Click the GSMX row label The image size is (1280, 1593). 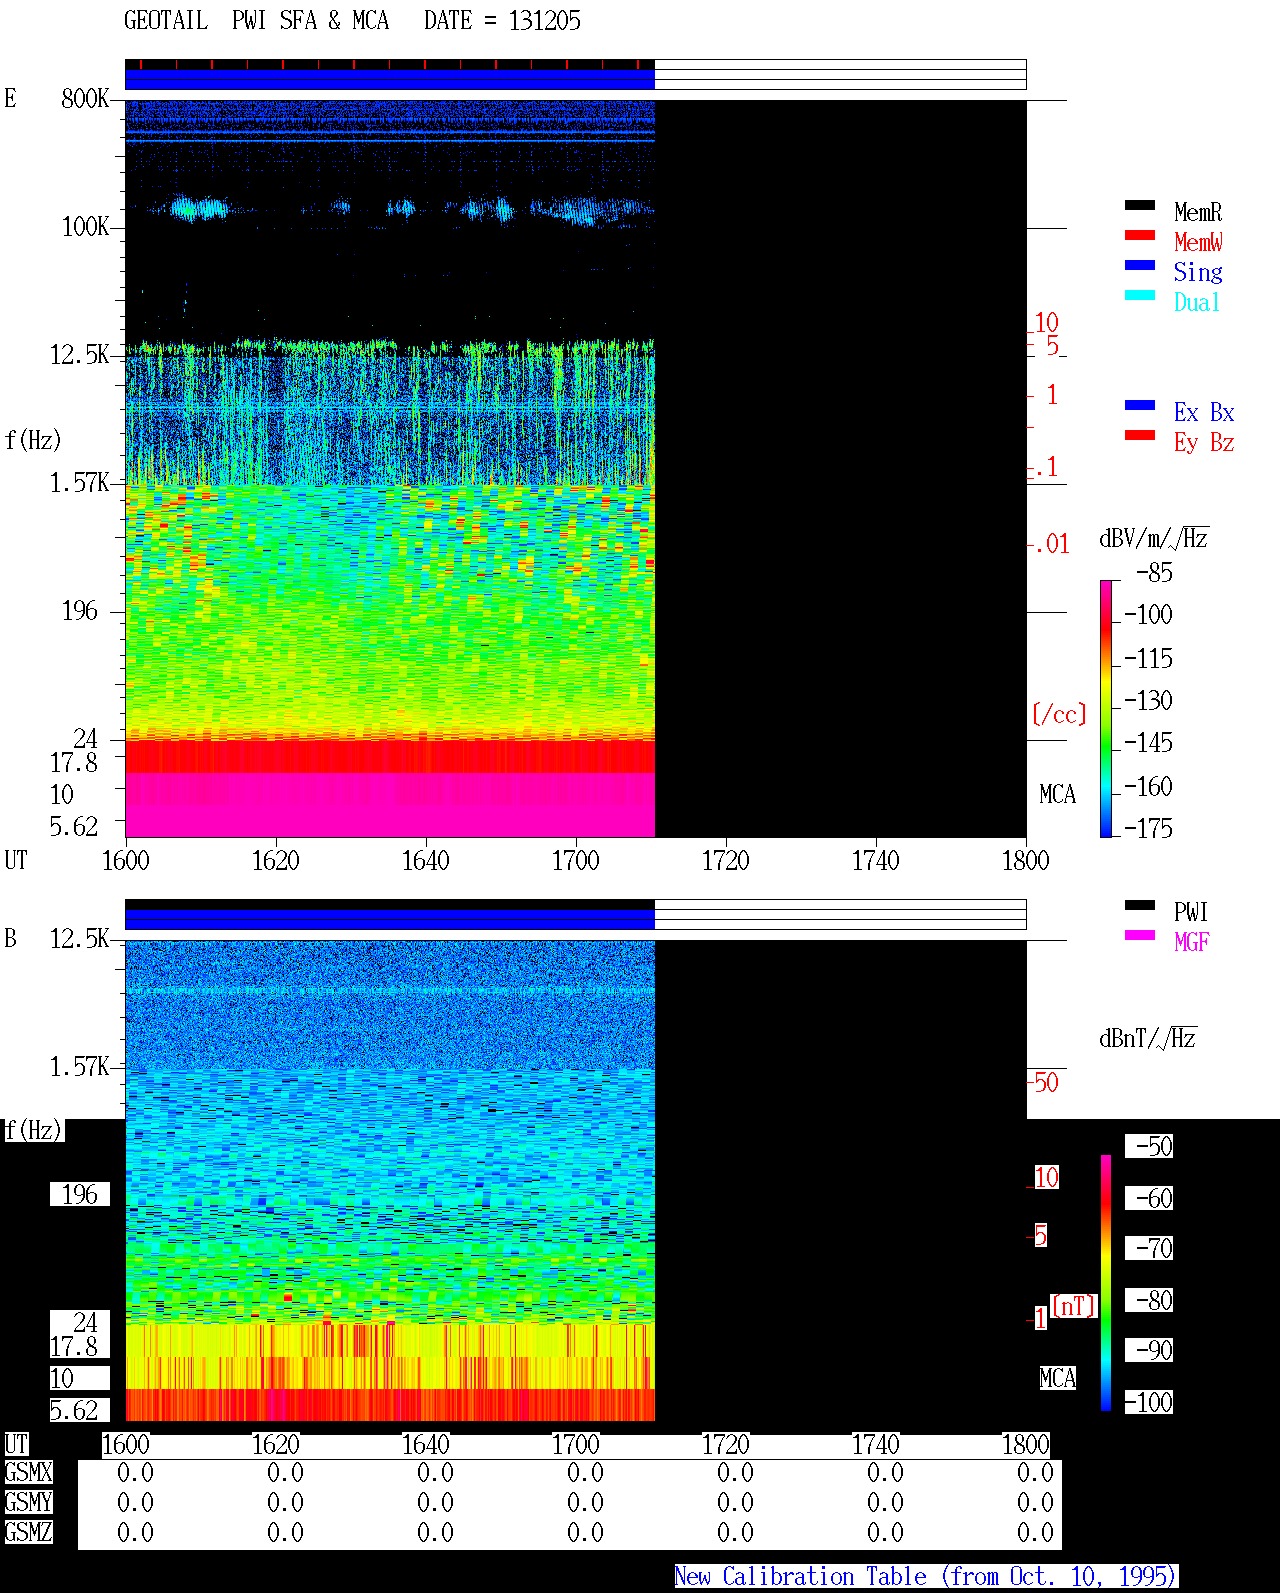28,1472
